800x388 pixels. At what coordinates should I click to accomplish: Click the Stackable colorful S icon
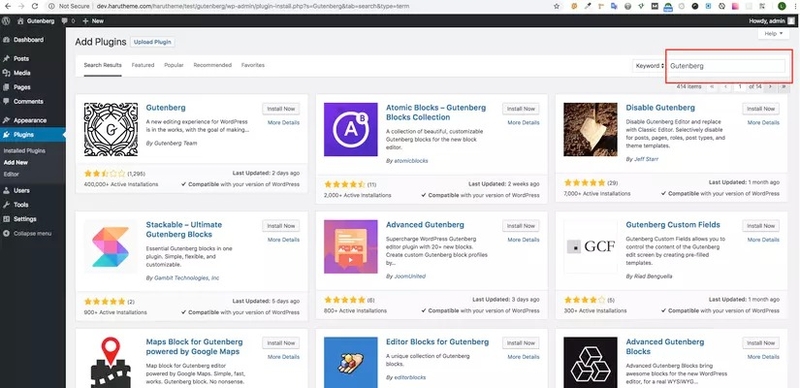pyautogui.click(x=111, y=247)
